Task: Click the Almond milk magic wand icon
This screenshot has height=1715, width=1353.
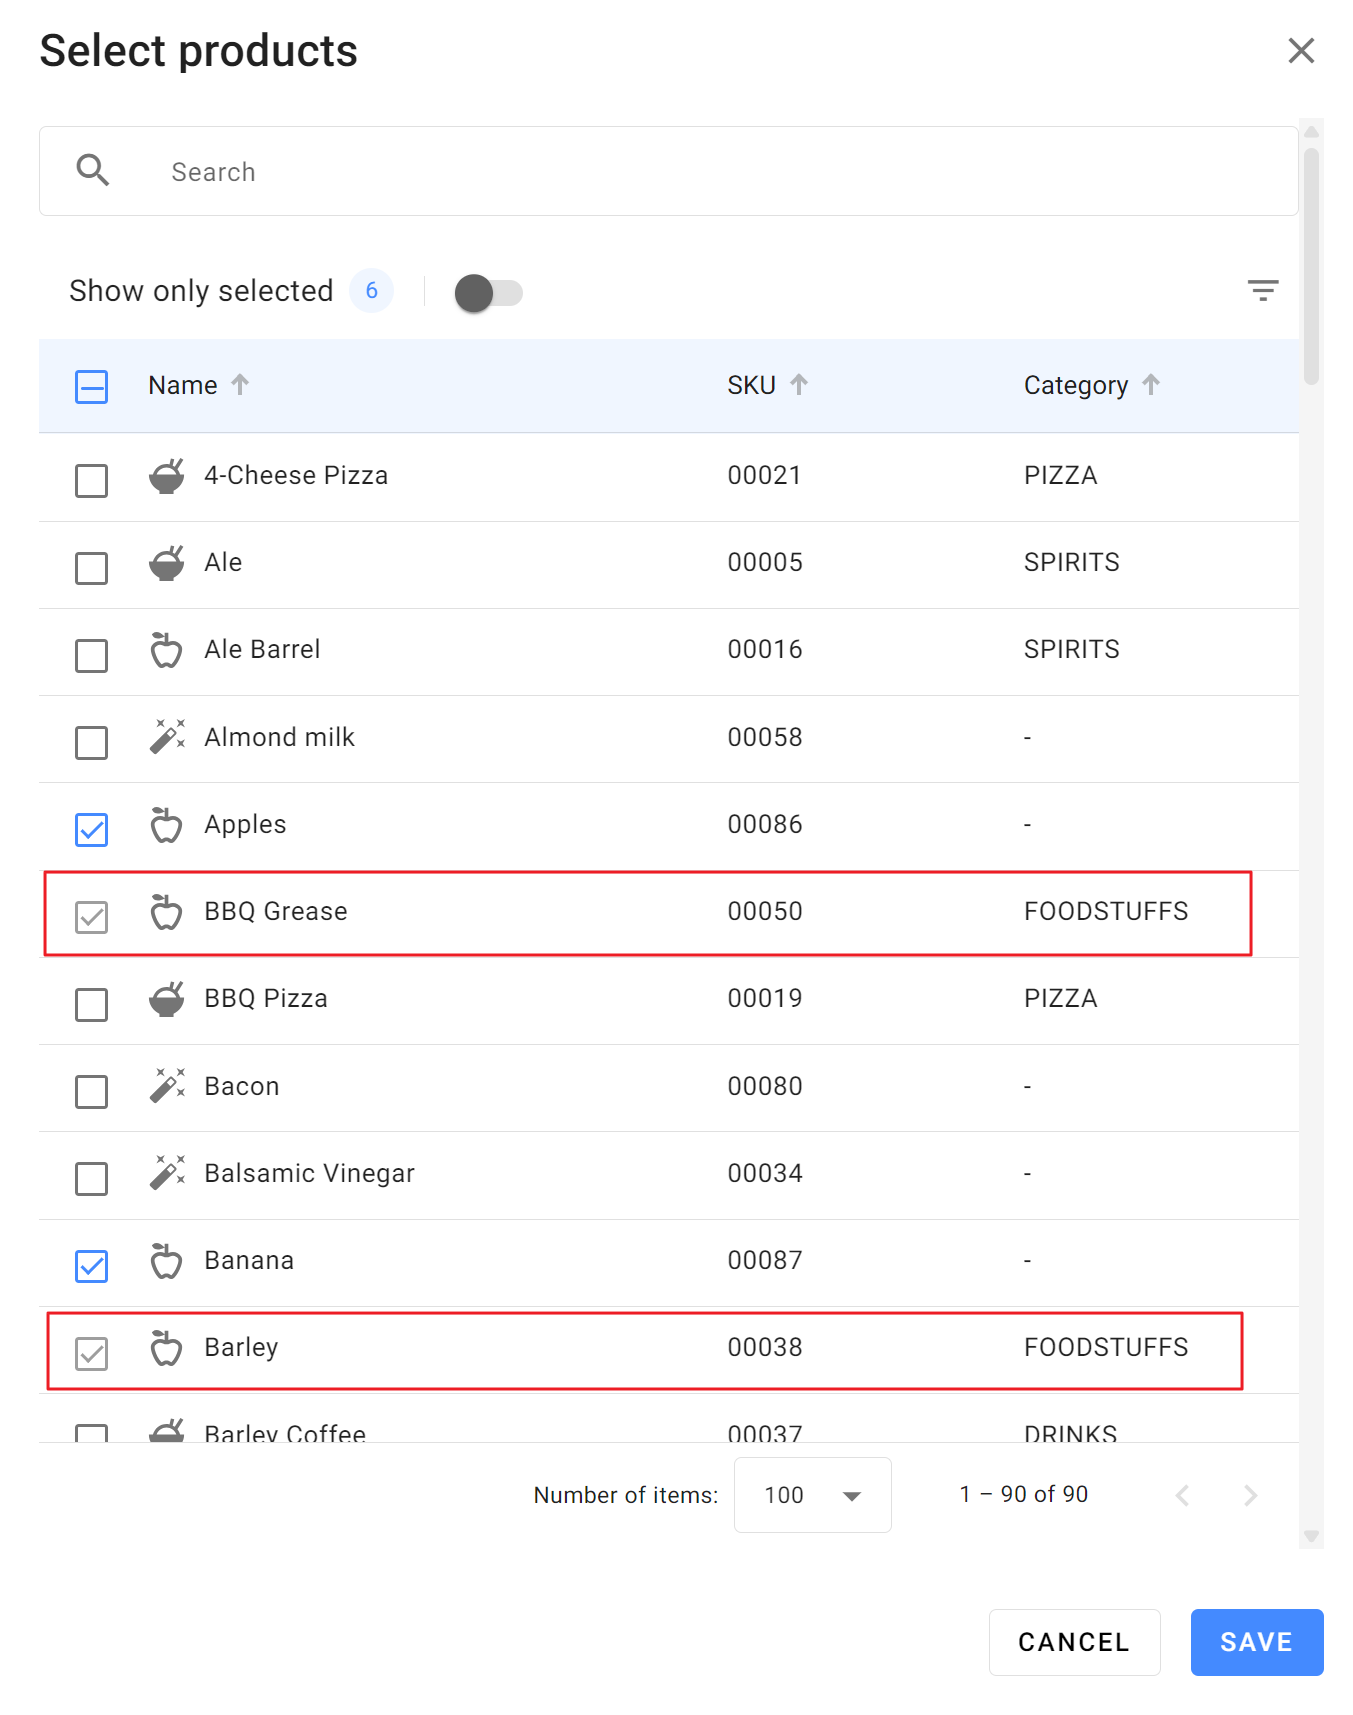Action: click(167, 737)
